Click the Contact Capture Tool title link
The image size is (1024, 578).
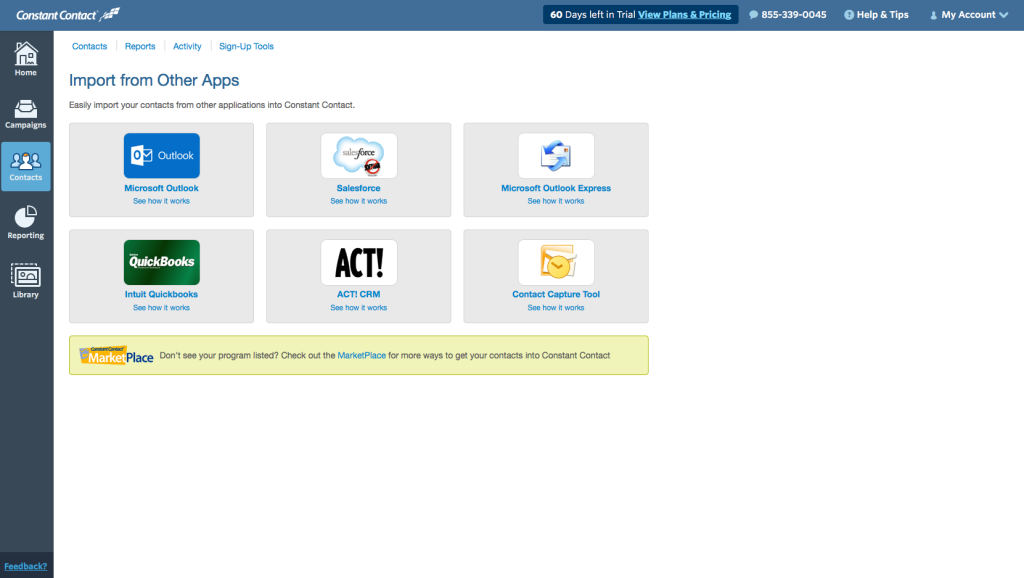click(556, 295)
